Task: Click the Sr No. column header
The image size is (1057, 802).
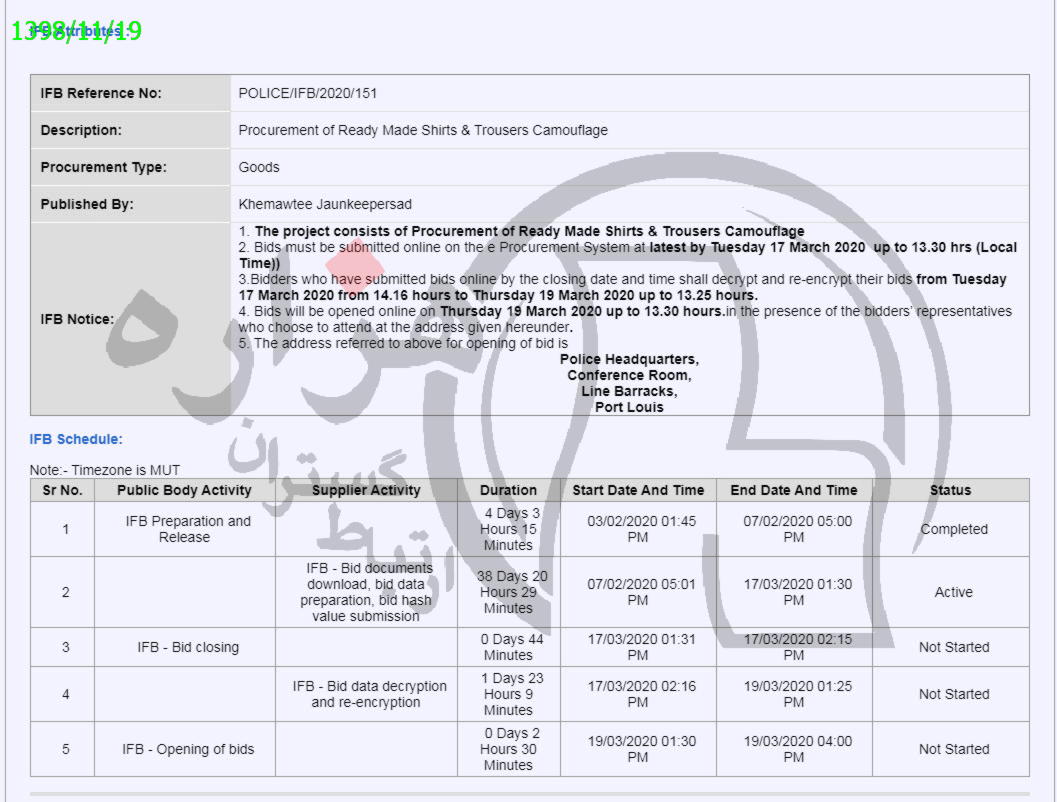Action: (x=62, y=490)
